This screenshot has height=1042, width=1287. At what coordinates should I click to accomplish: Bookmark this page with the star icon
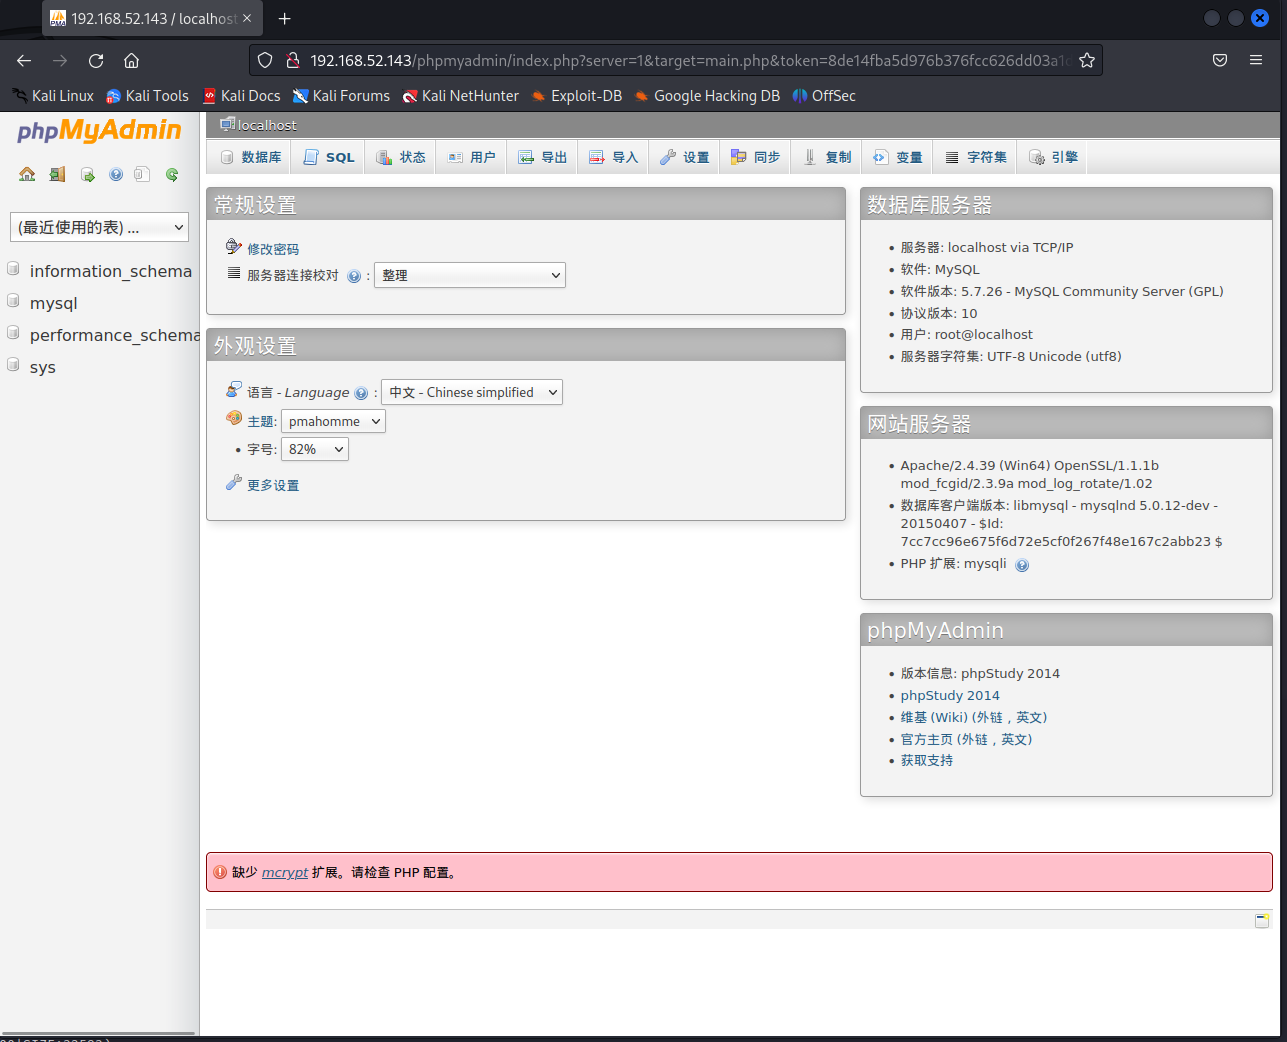[1087, 60]
